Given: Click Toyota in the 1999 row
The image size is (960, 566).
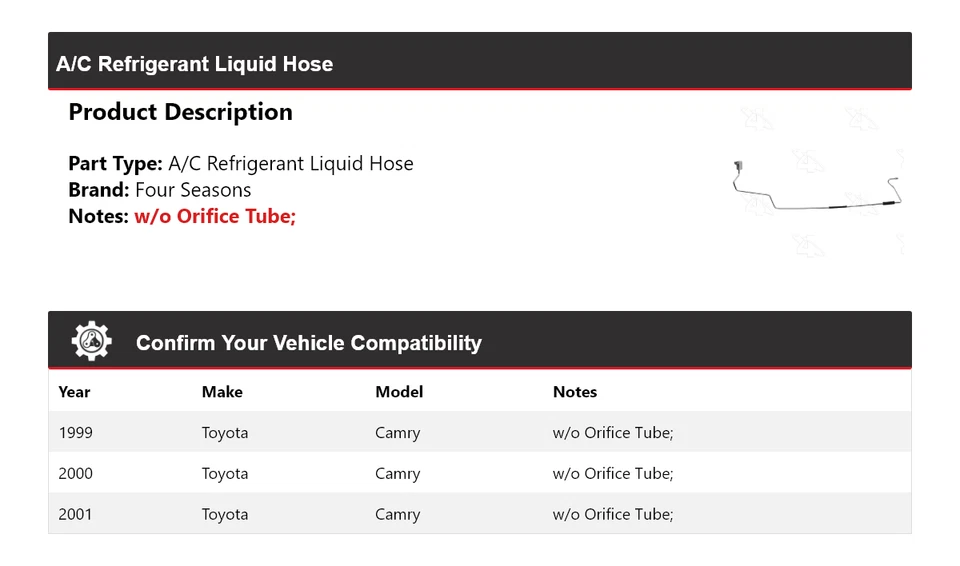Looking at the screenshot, I should click(225, 433).
